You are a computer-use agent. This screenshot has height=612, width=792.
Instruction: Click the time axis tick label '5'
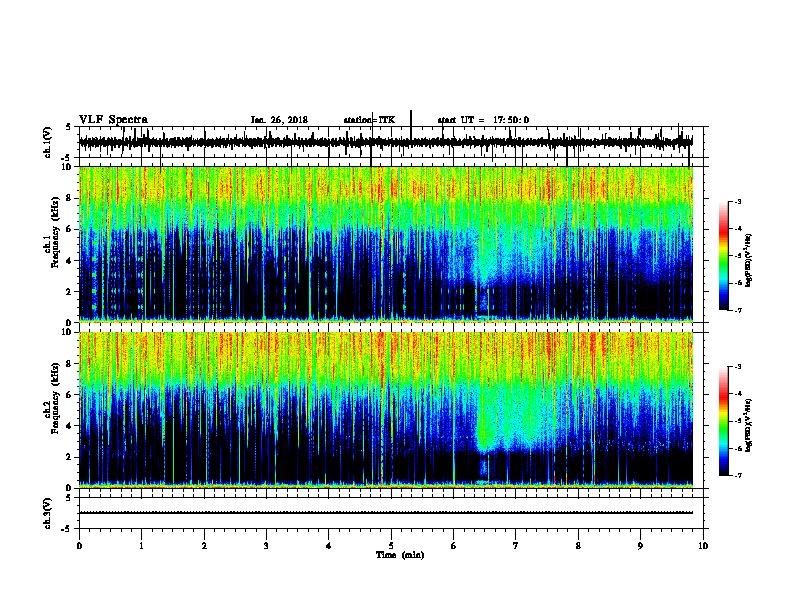tap(391, 546)
